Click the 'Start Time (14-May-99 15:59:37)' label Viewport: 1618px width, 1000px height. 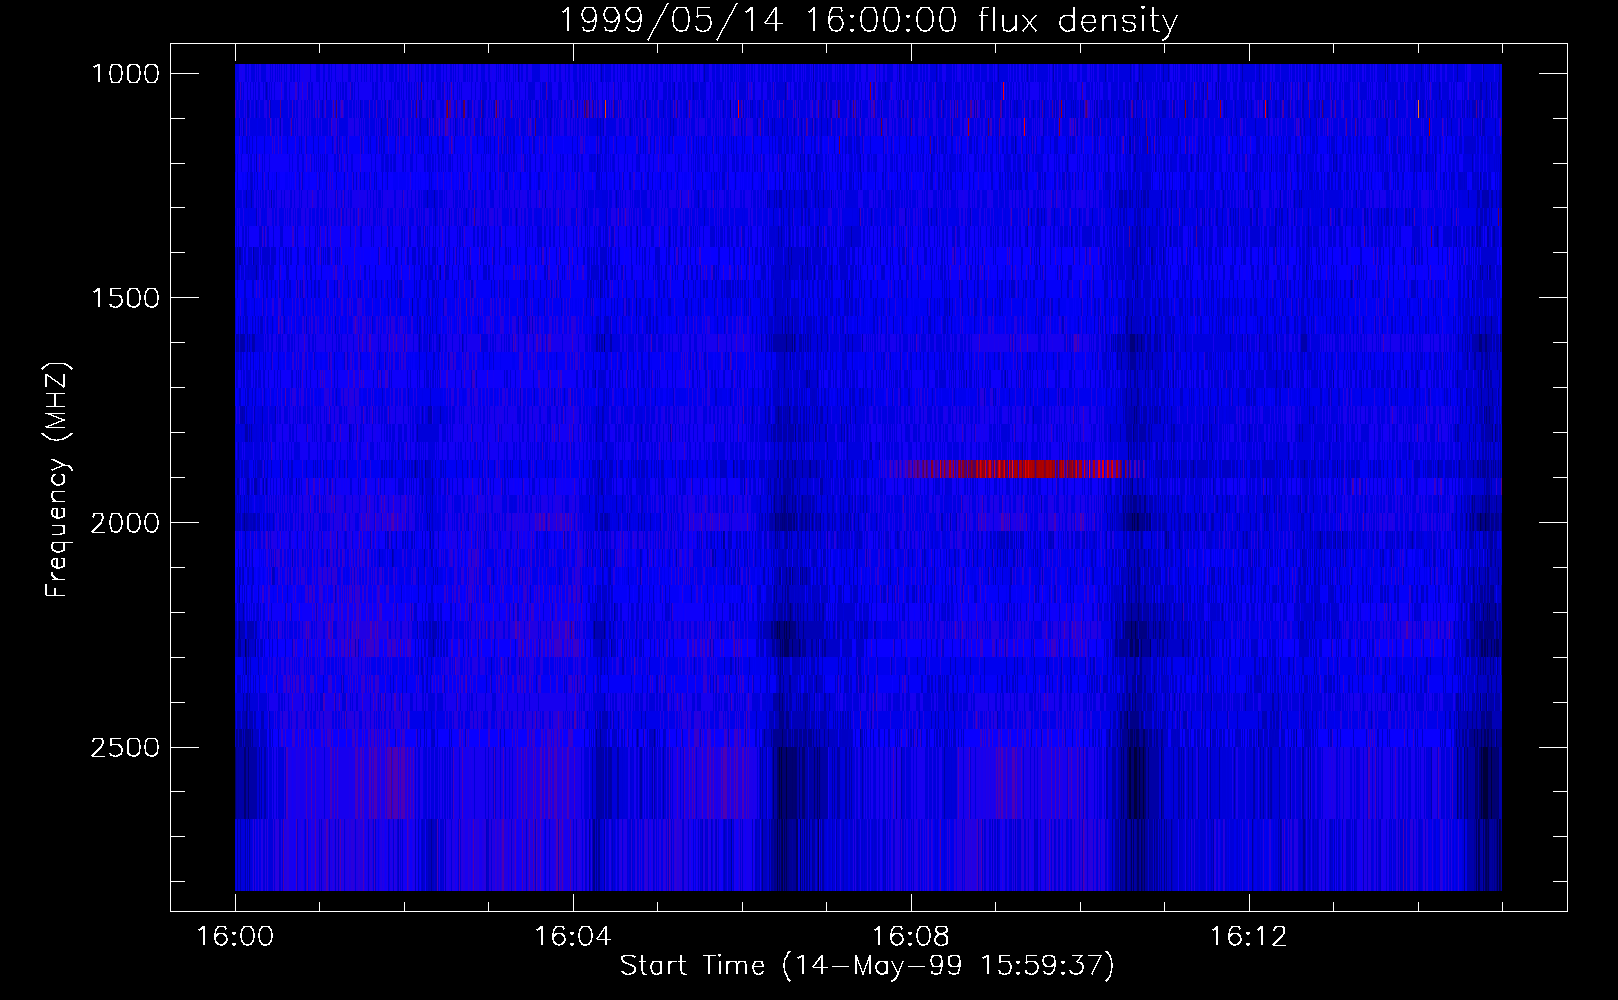coord(867,966)
